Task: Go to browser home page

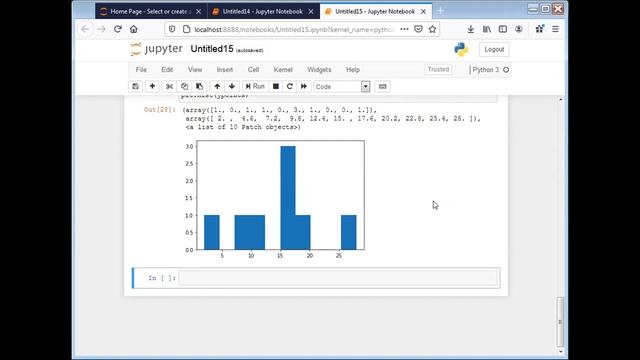Action: click(x=133, y=29)
